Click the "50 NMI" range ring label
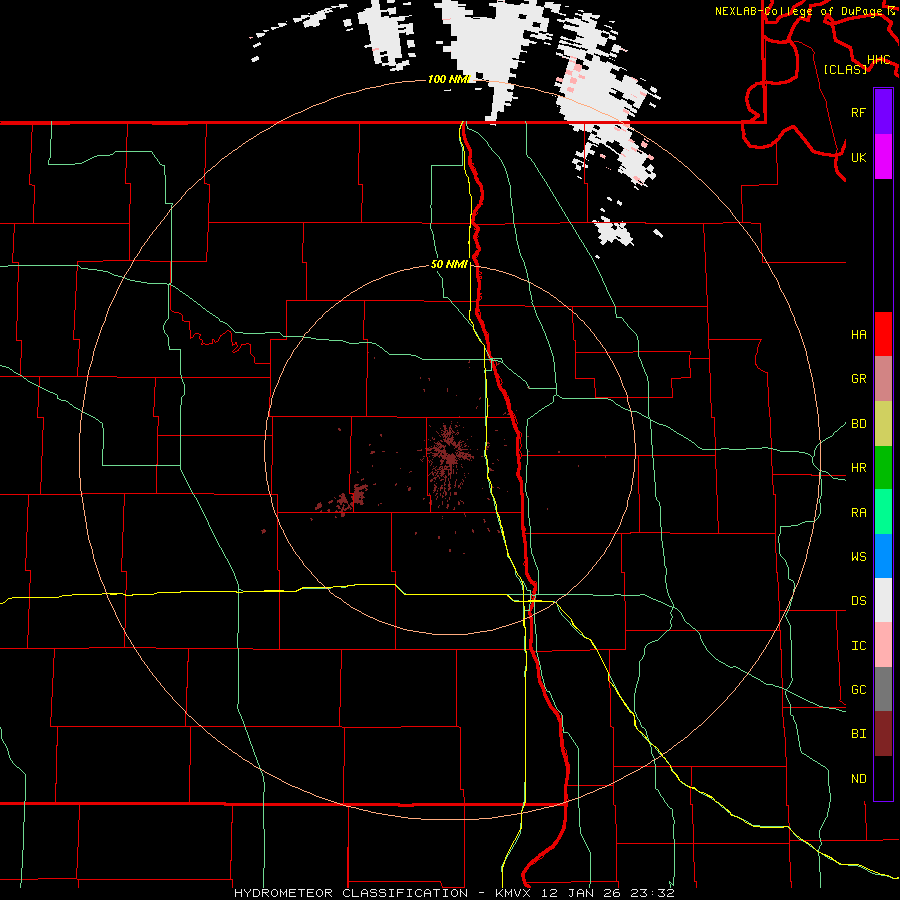900x900 pixels. (x=449, y=265)
